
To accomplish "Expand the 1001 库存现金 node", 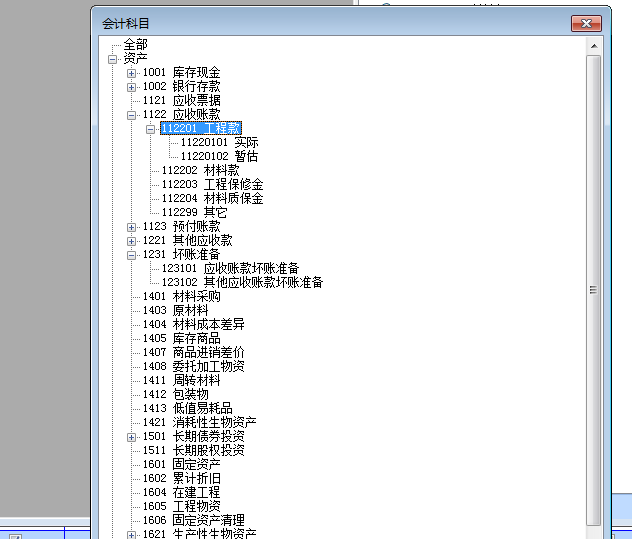I will pos(131,73).
